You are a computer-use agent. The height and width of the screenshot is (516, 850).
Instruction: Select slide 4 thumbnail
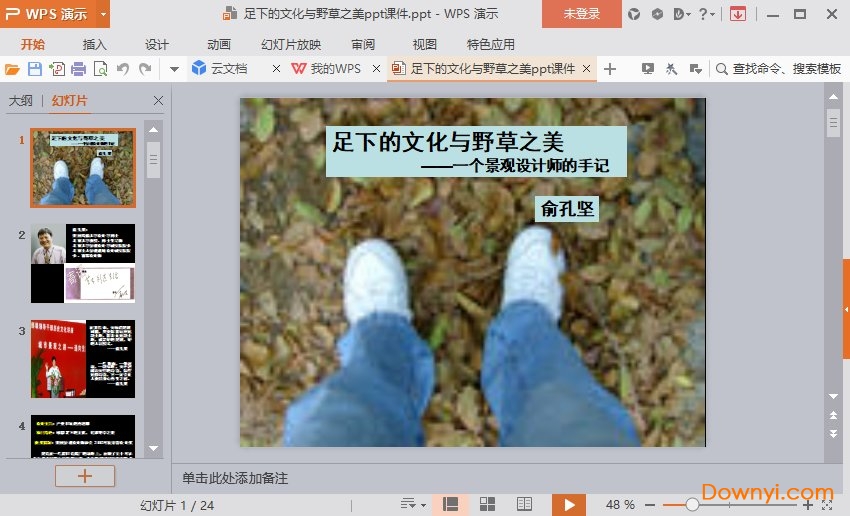(x=83, y=436)
